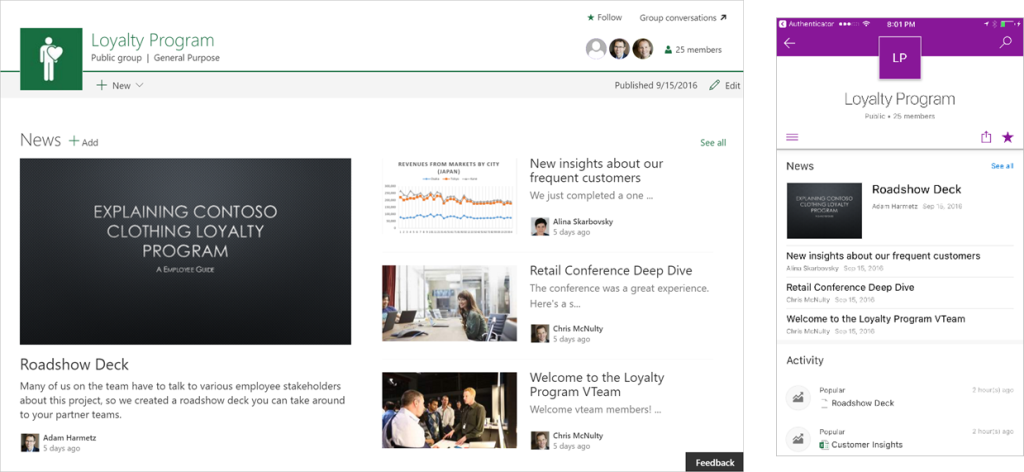Tap the Roadshow Deck activity item
Viewport: 1024px width, 472px height.
(857, 403)
